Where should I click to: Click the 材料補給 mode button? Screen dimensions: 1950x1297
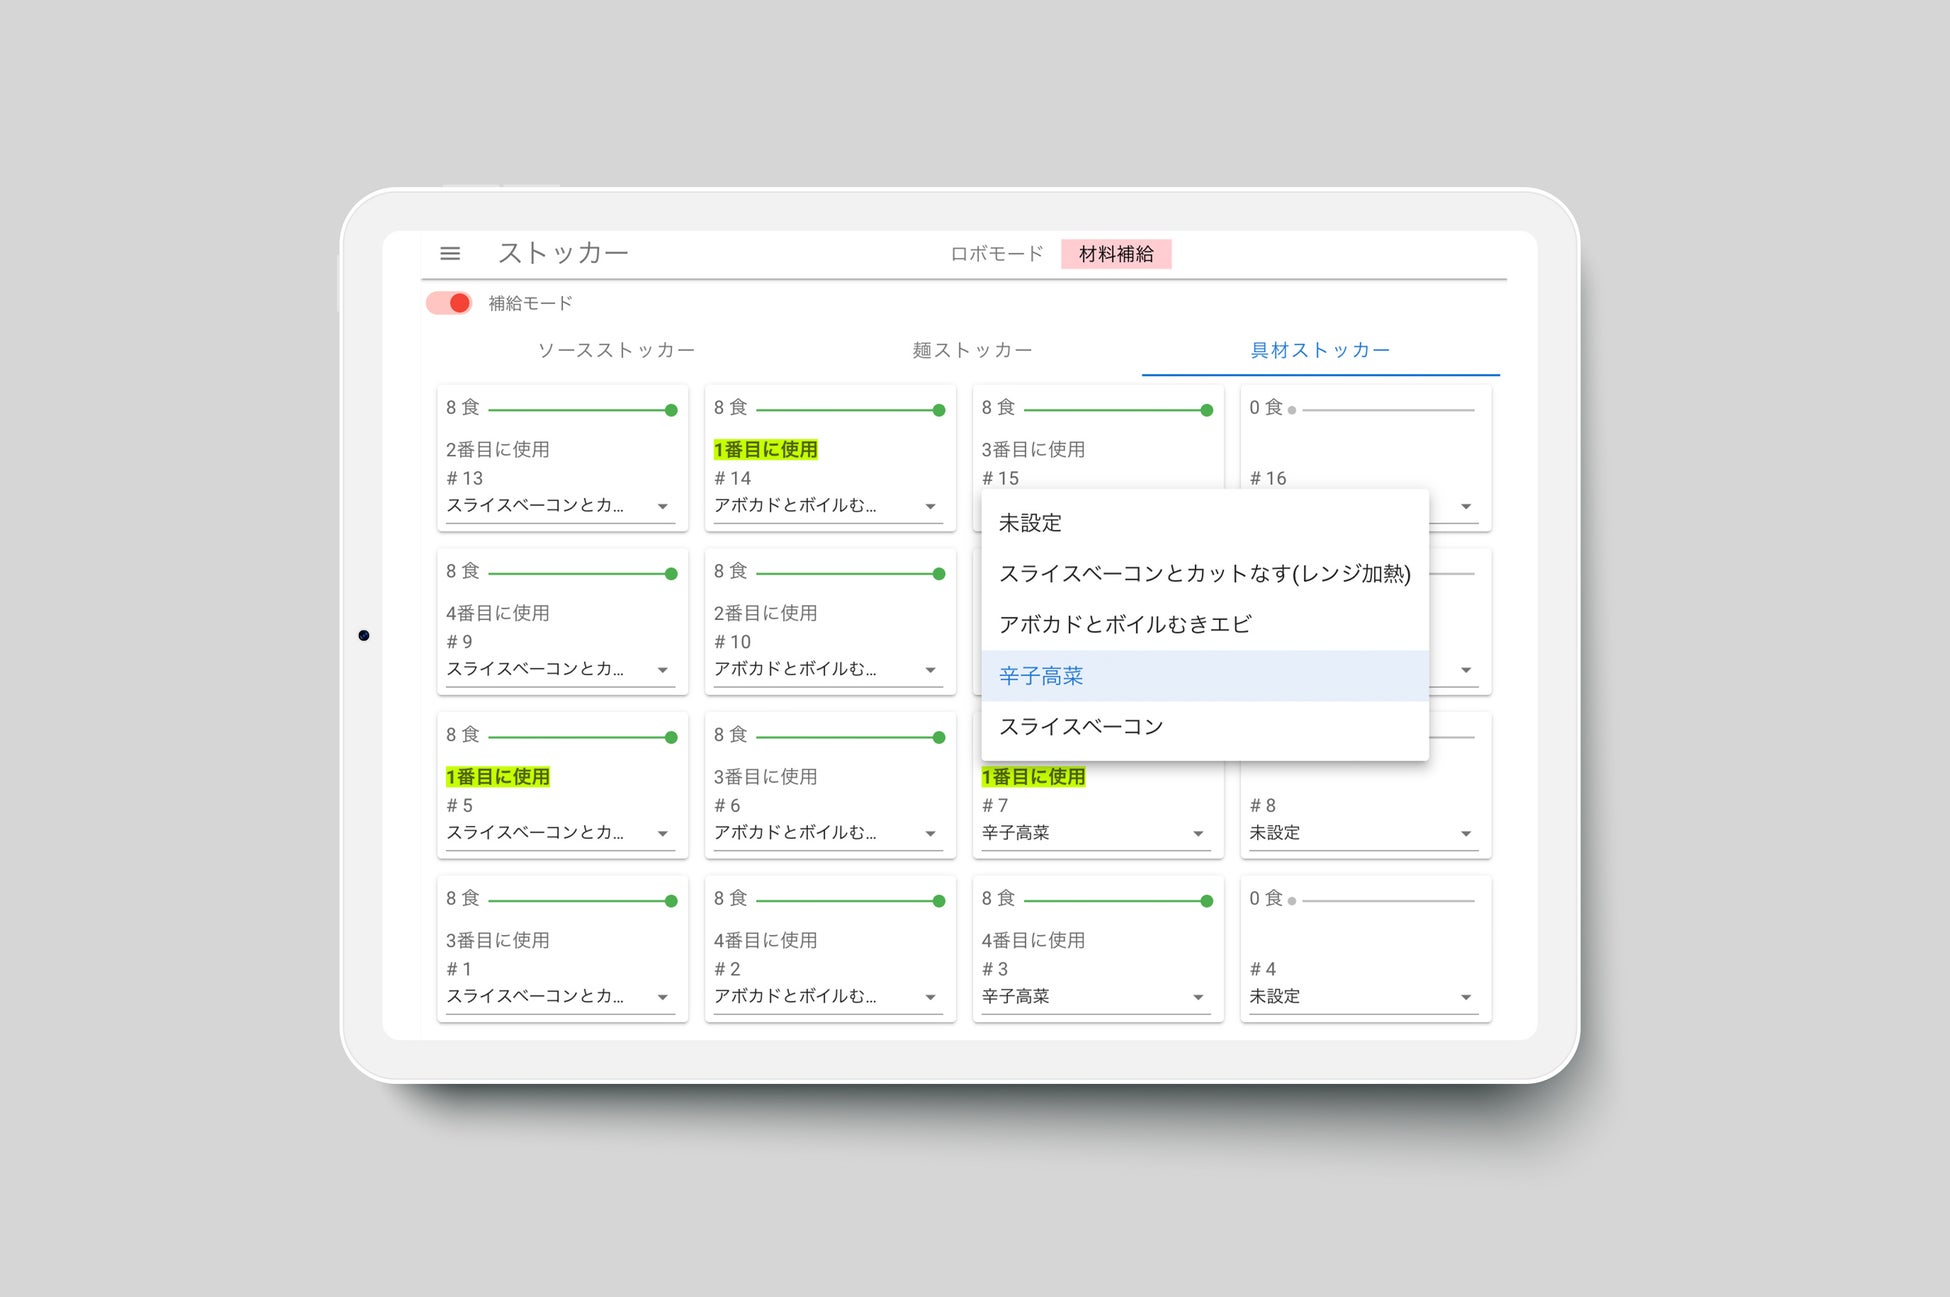coord(1116,254)
